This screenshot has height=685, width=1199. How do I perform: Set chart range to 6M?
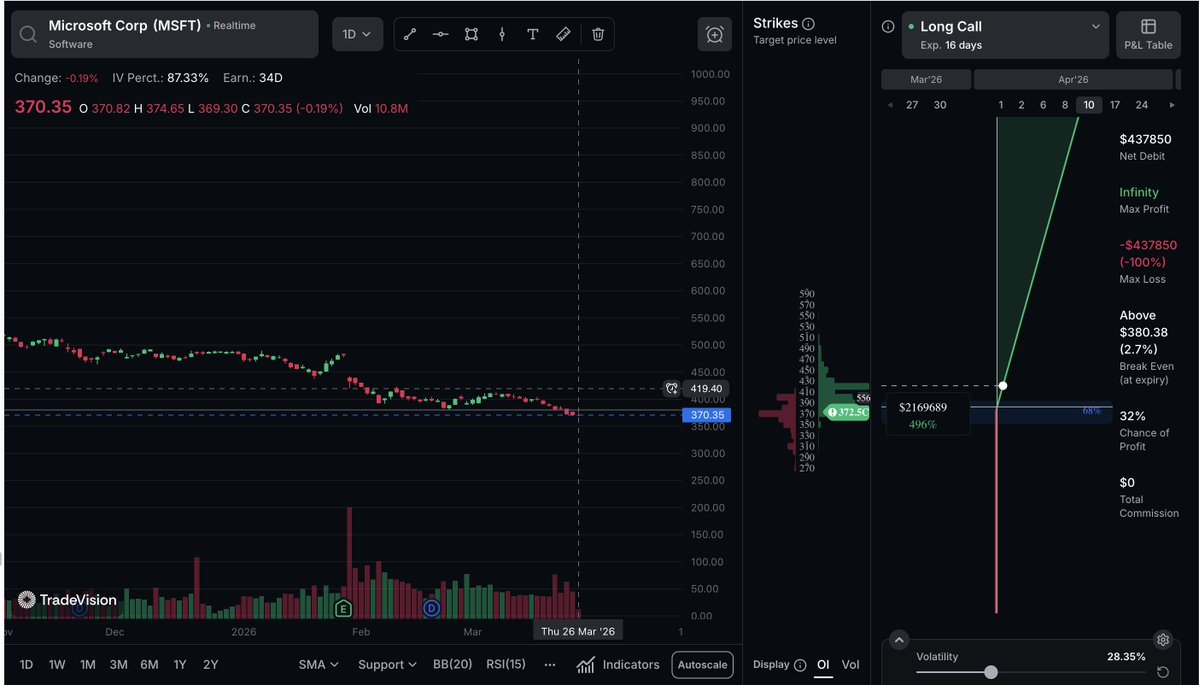(149, 664)
